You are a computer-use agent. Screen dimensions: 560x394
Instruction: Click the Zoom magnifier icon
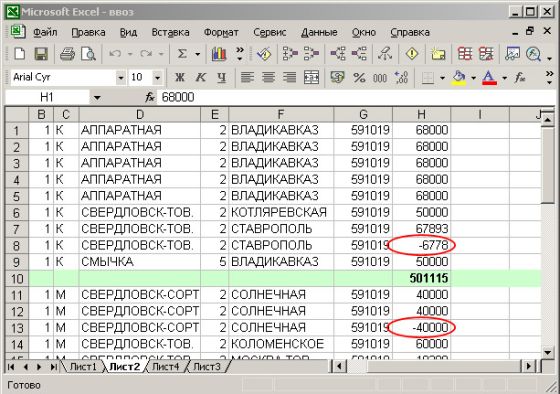[x=534, y=54]
